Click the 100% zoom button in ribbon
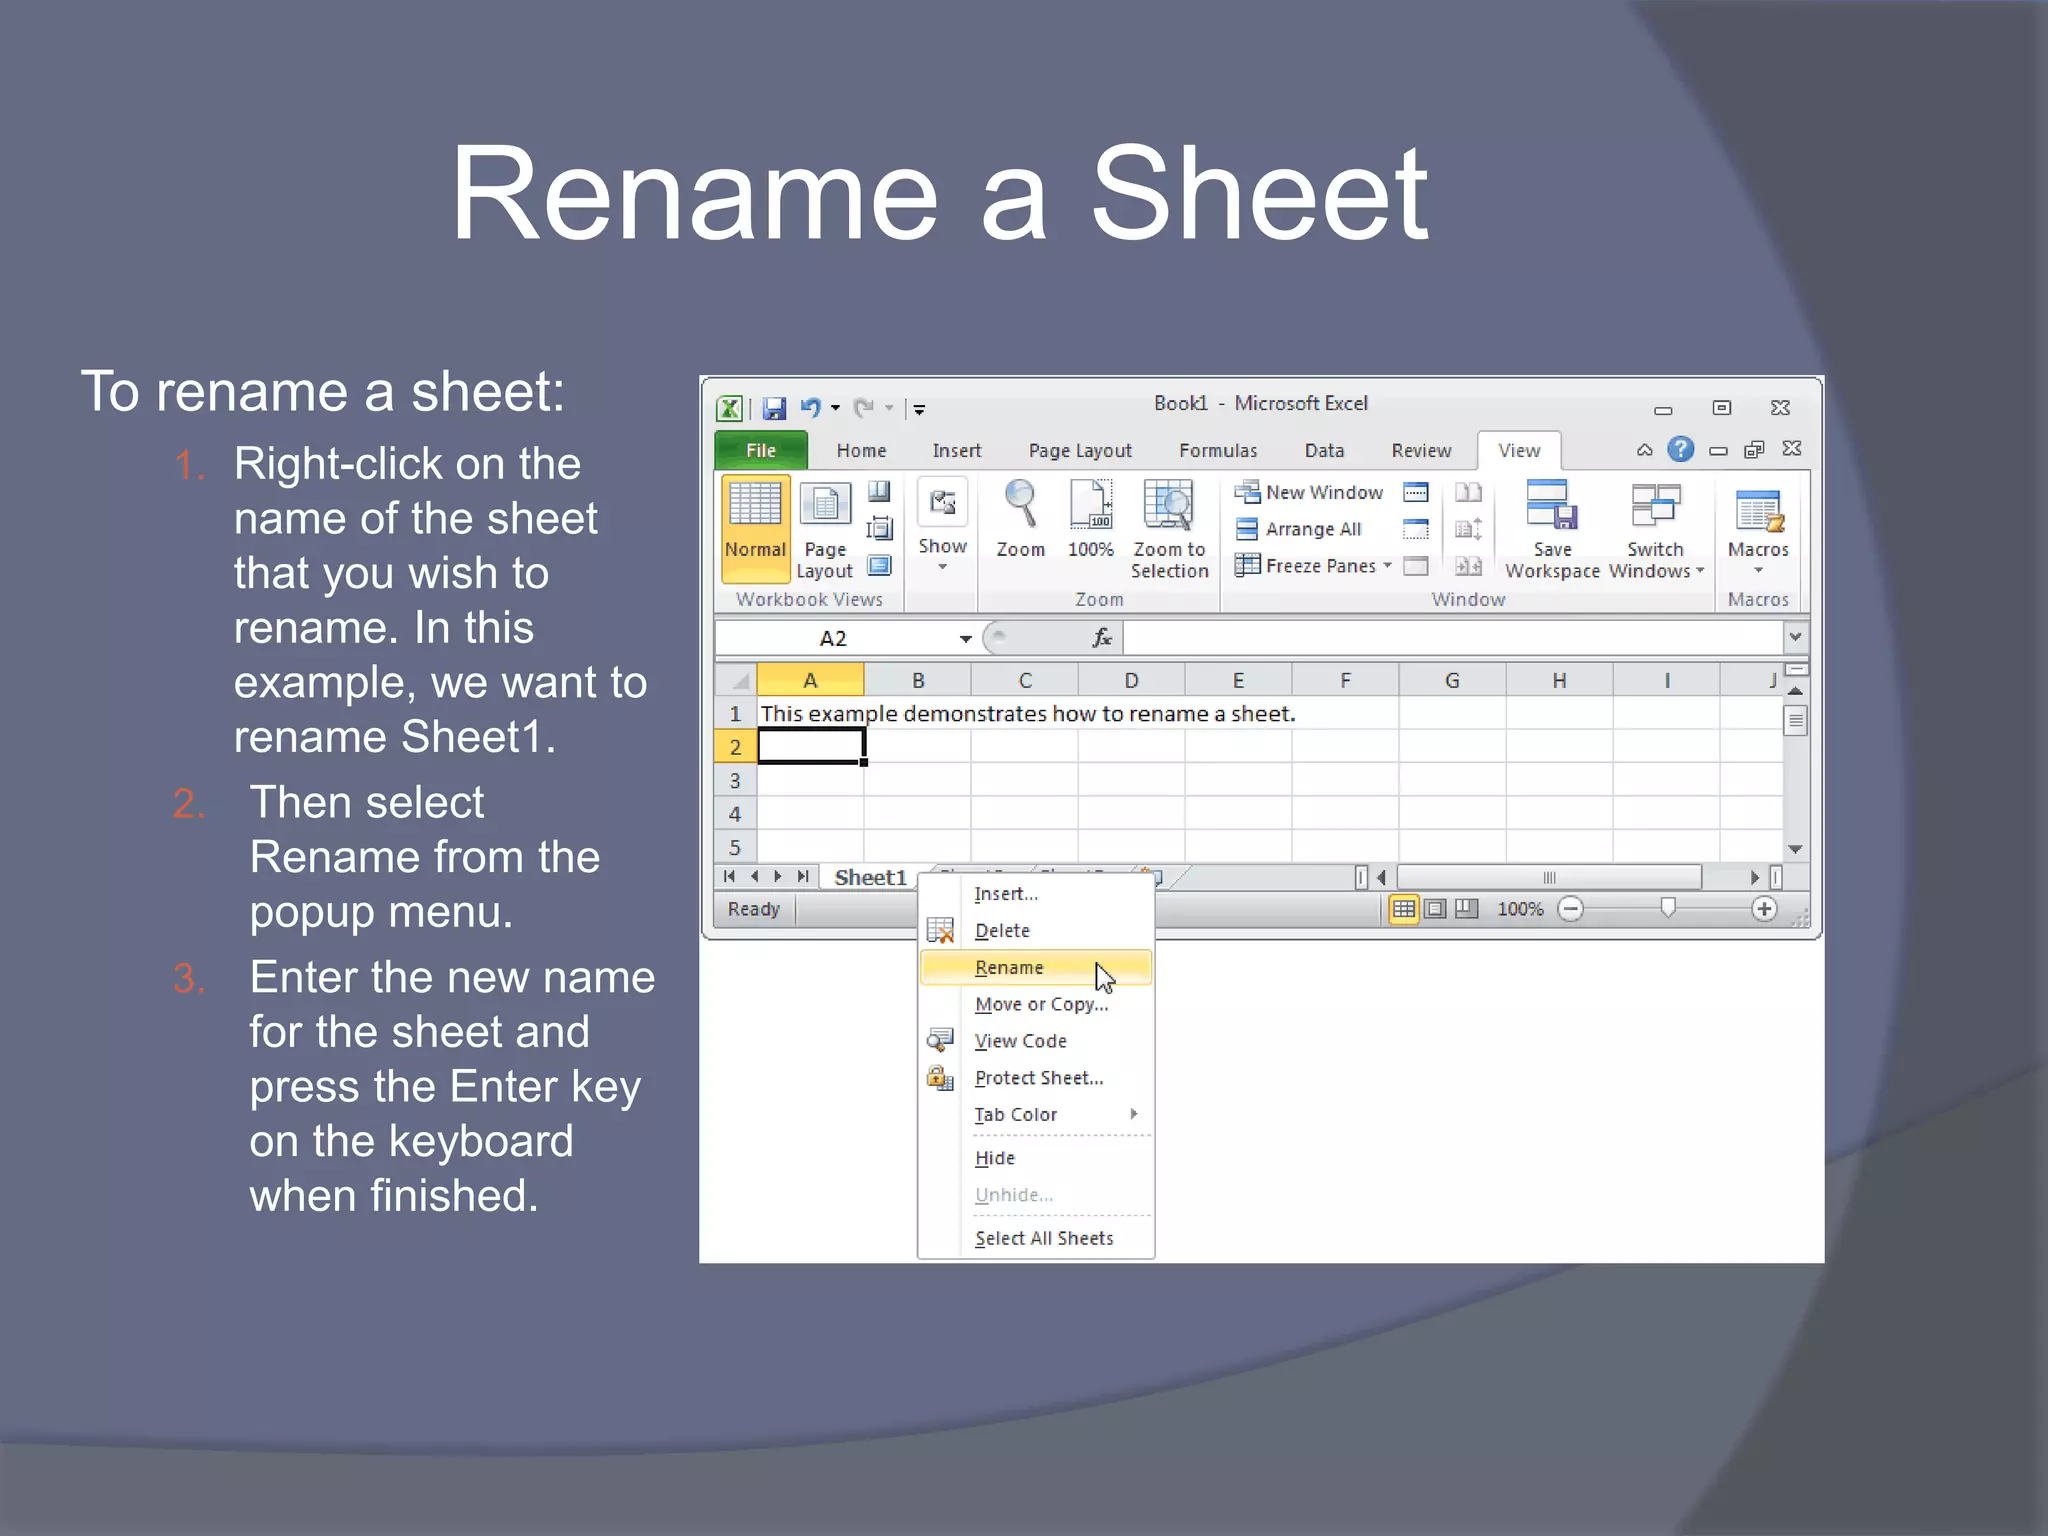The width and height of the screenshot is (2048, 1536). point(1090,520)
